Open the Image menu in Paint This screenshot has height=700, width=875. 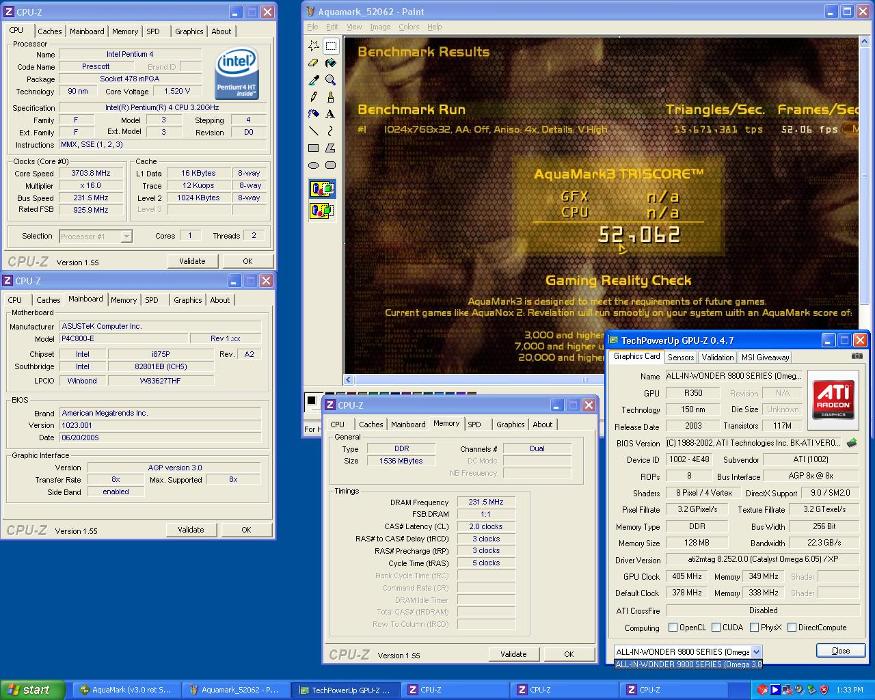[379, 27]
